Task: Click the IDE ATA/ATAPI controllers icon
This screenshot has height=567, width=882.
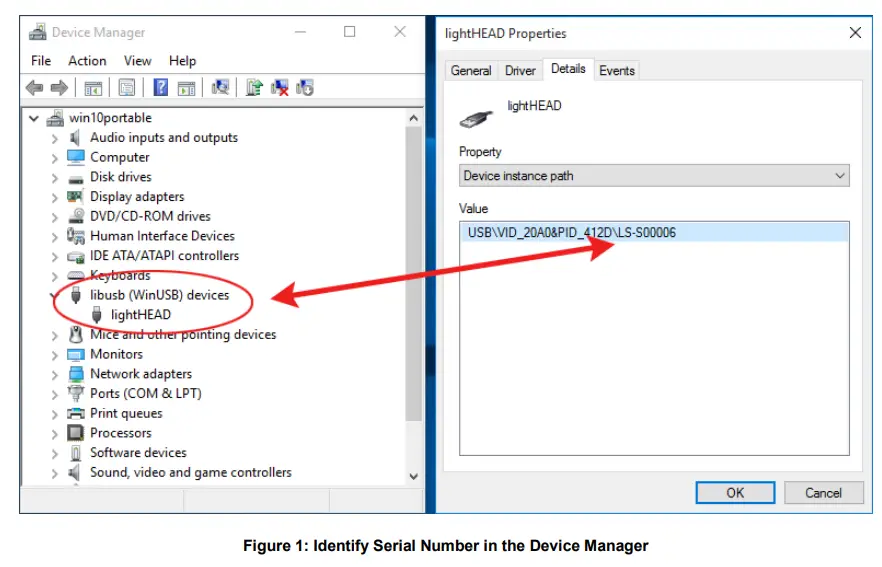Action: point(75,256)
